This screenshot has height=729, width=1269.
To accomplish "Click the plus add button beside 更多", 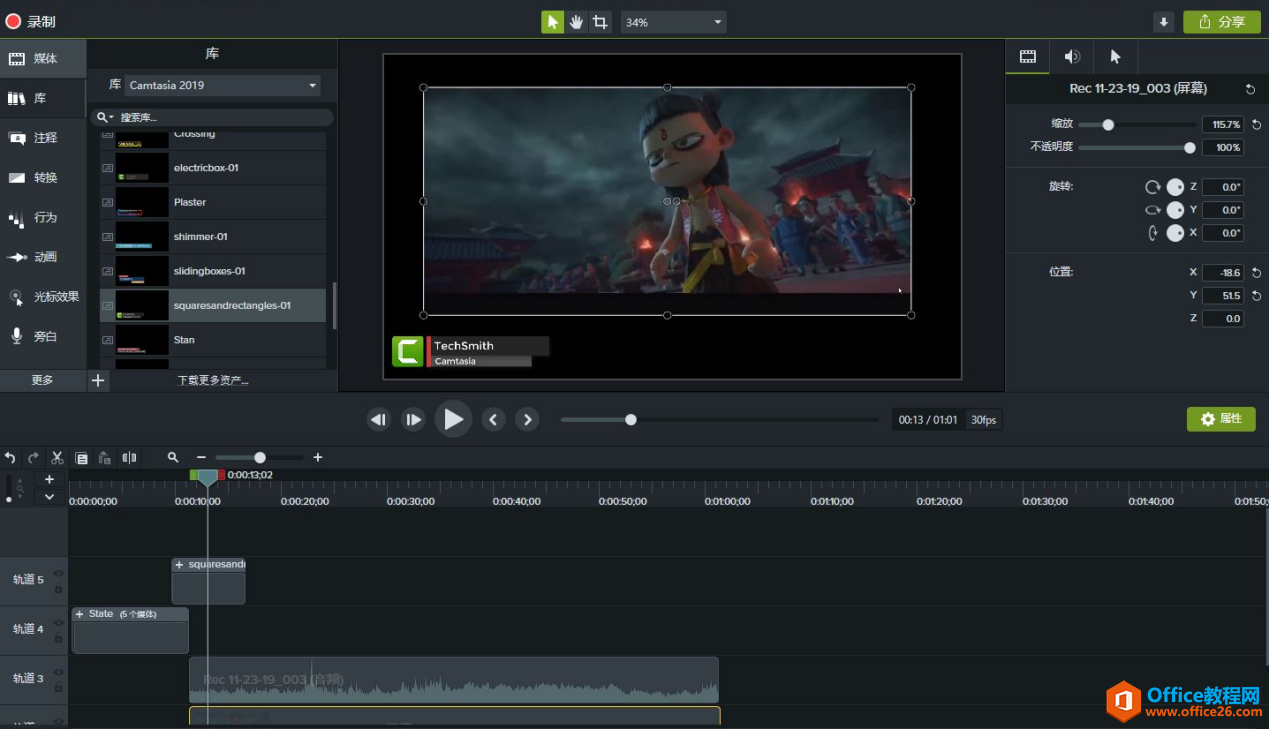I will pos(98,380).
